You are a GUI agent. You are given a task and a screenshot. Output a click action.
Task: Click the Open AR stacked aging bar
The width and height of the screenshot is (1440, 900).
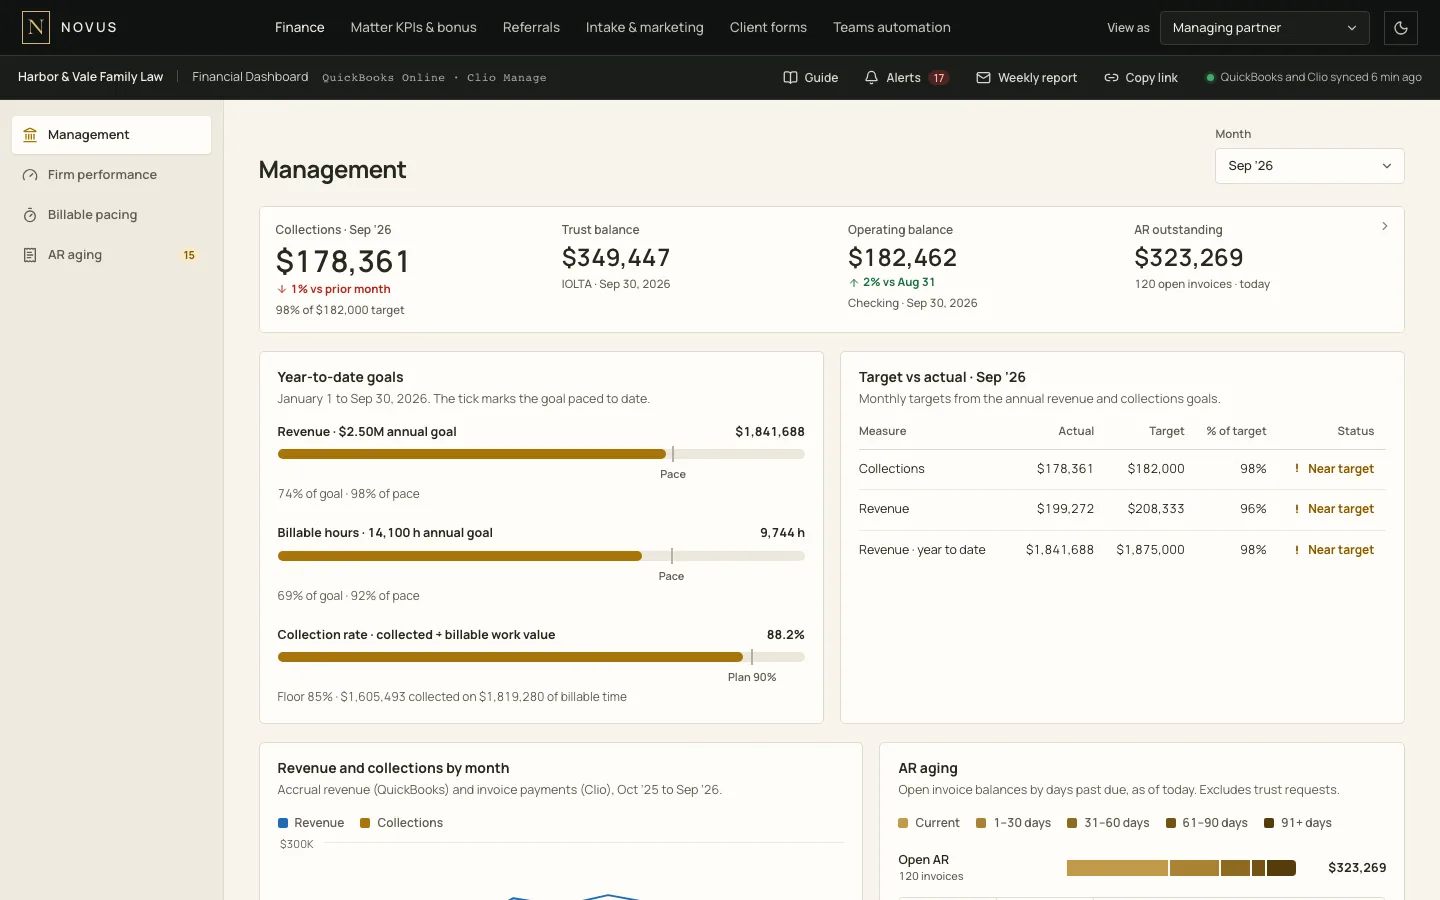pos(1181,868)
